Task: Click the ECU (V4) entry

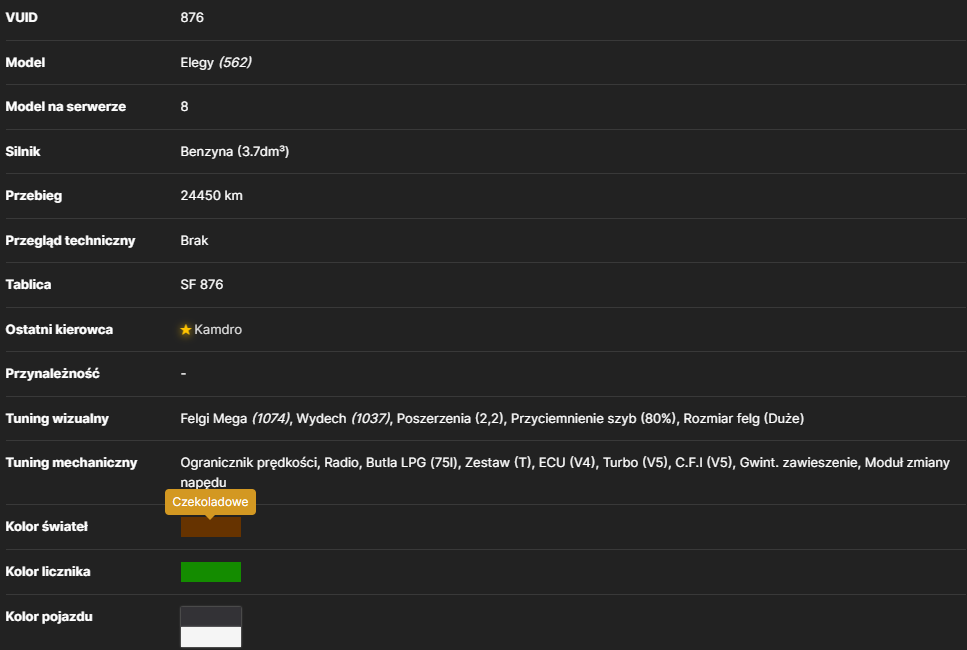Action: [x=567, y=463]
